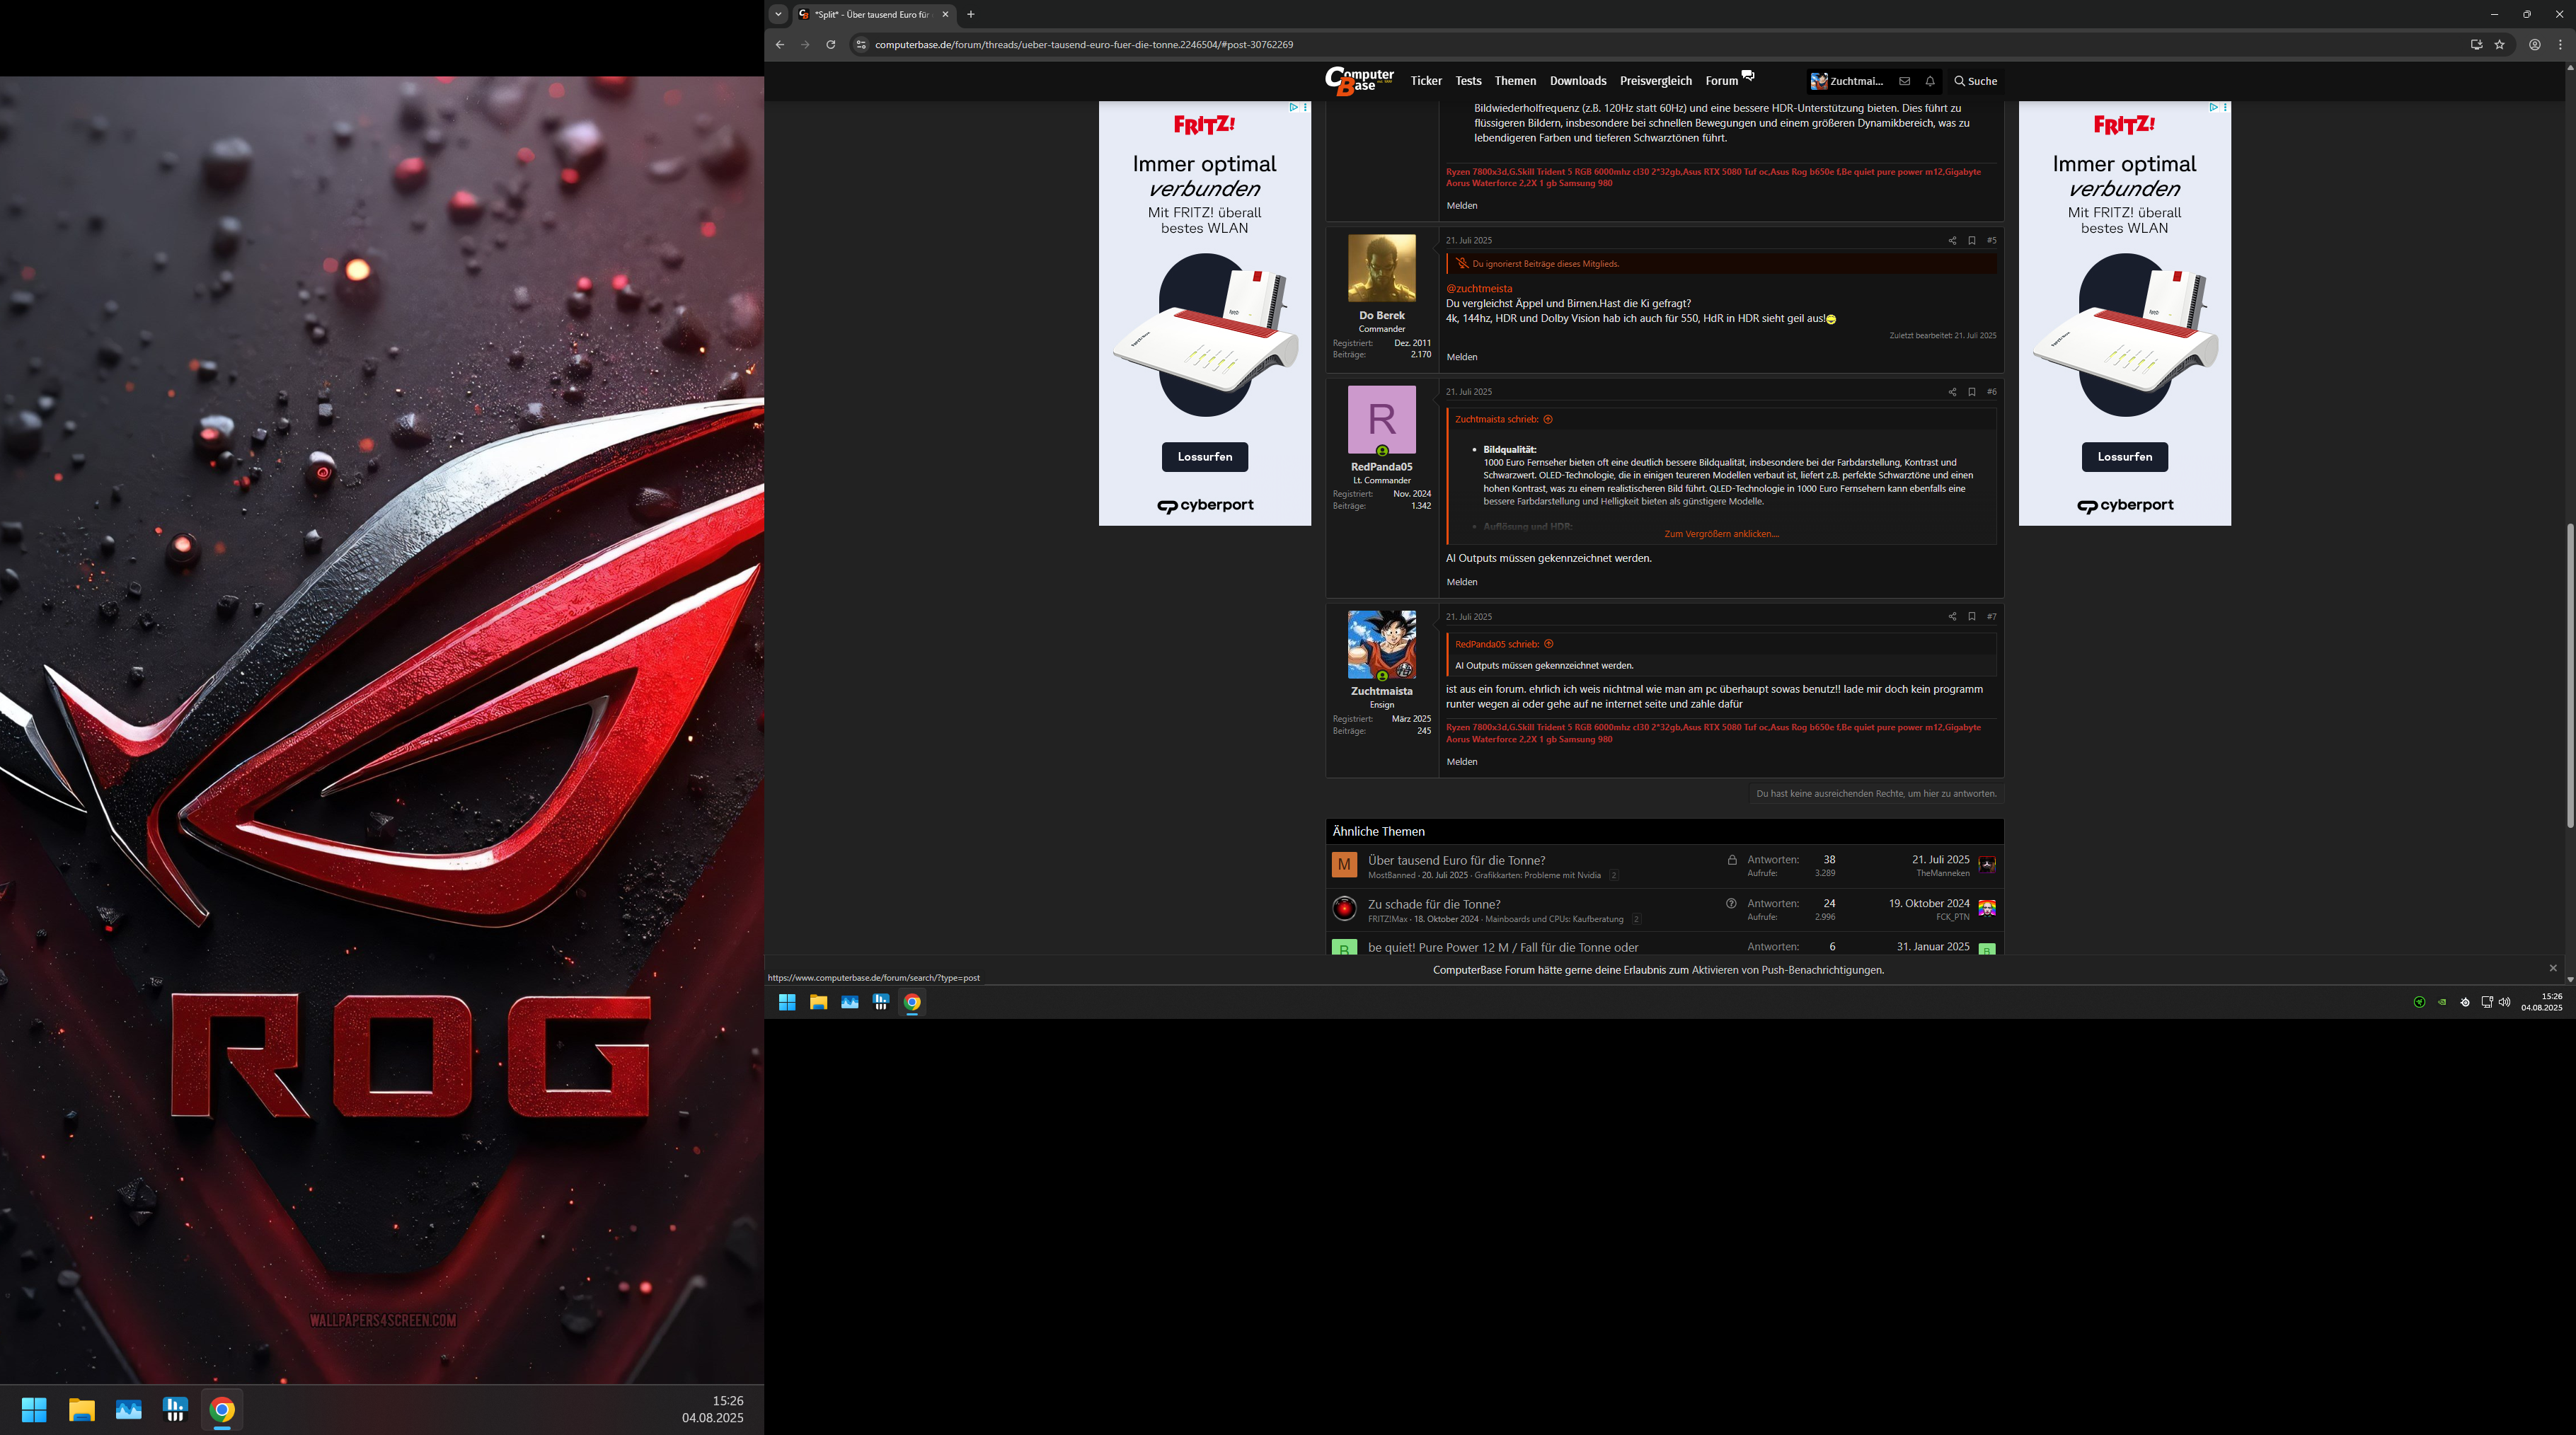Click Melden under RedPanda05's post

(1461, 582)
